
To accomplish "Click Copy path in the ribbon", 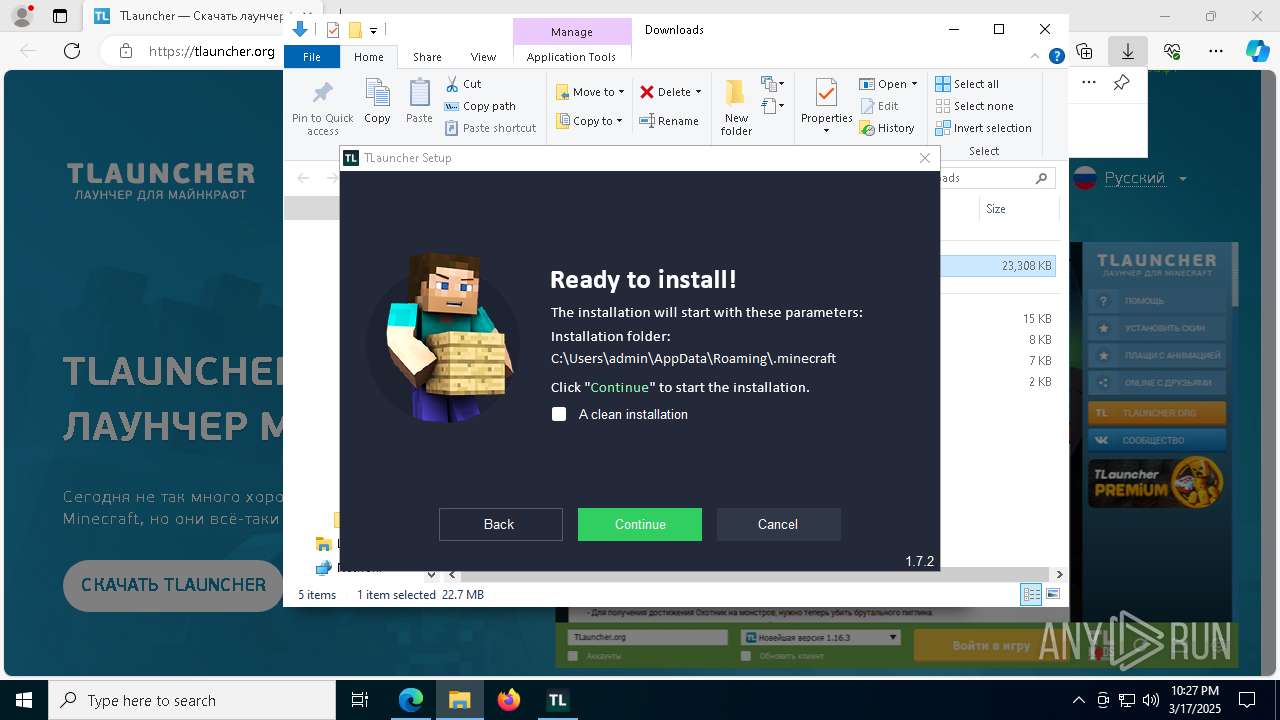I will 480,106.
